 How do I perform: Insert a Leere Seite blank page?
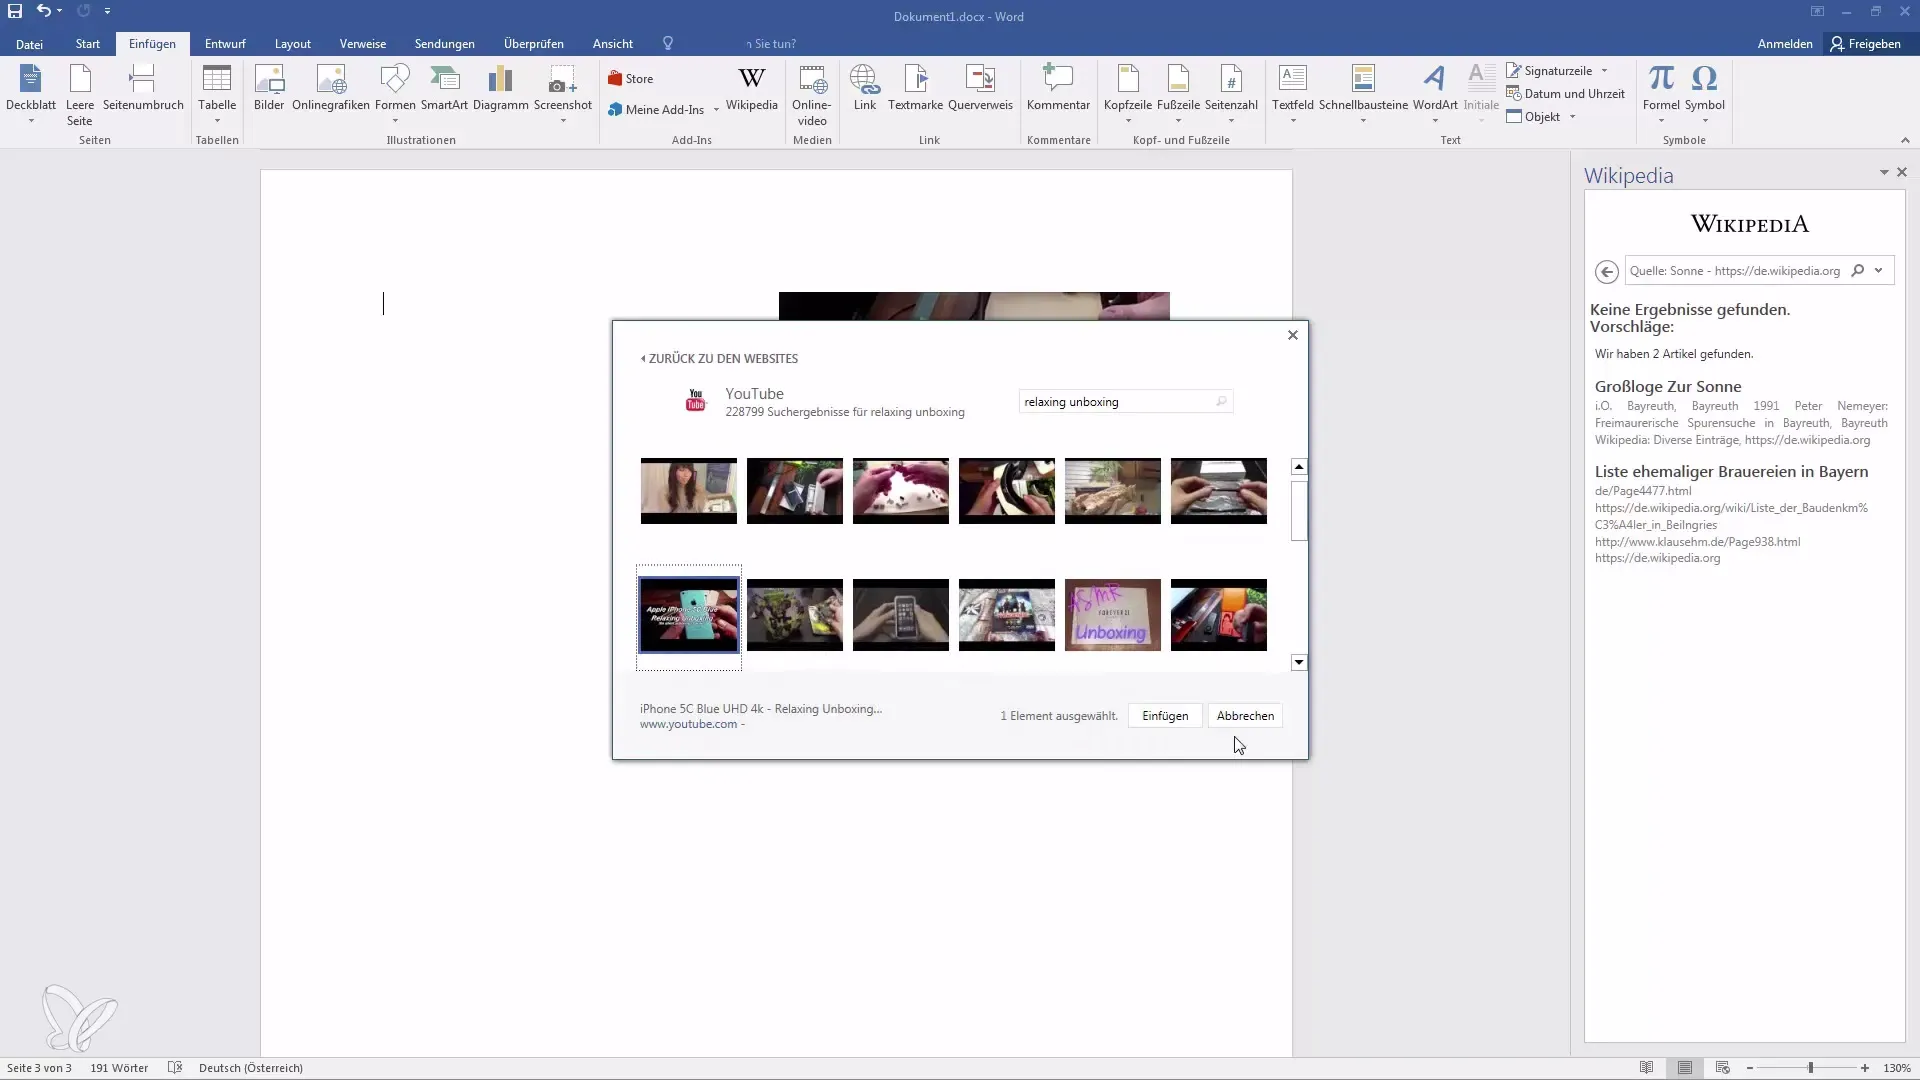coord(80,95)
